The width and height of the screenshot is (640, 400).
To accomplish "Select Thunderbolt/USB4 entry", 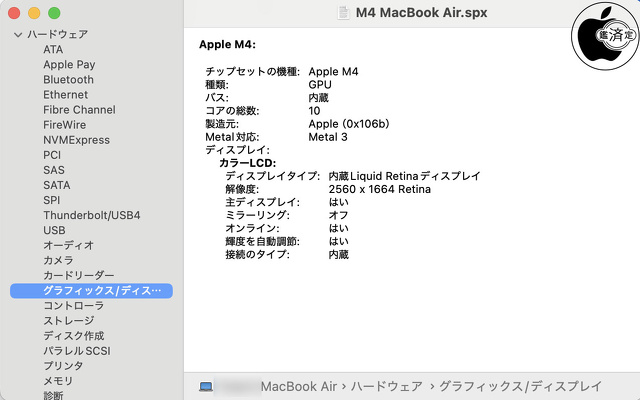I will pos(91,215).
